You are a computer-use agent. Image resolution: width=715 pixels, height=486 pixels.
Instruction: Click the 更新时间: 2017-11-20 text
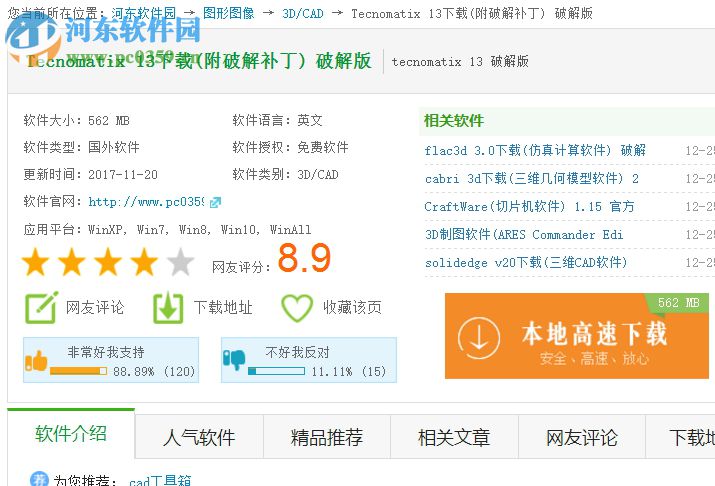click(90, 174)
